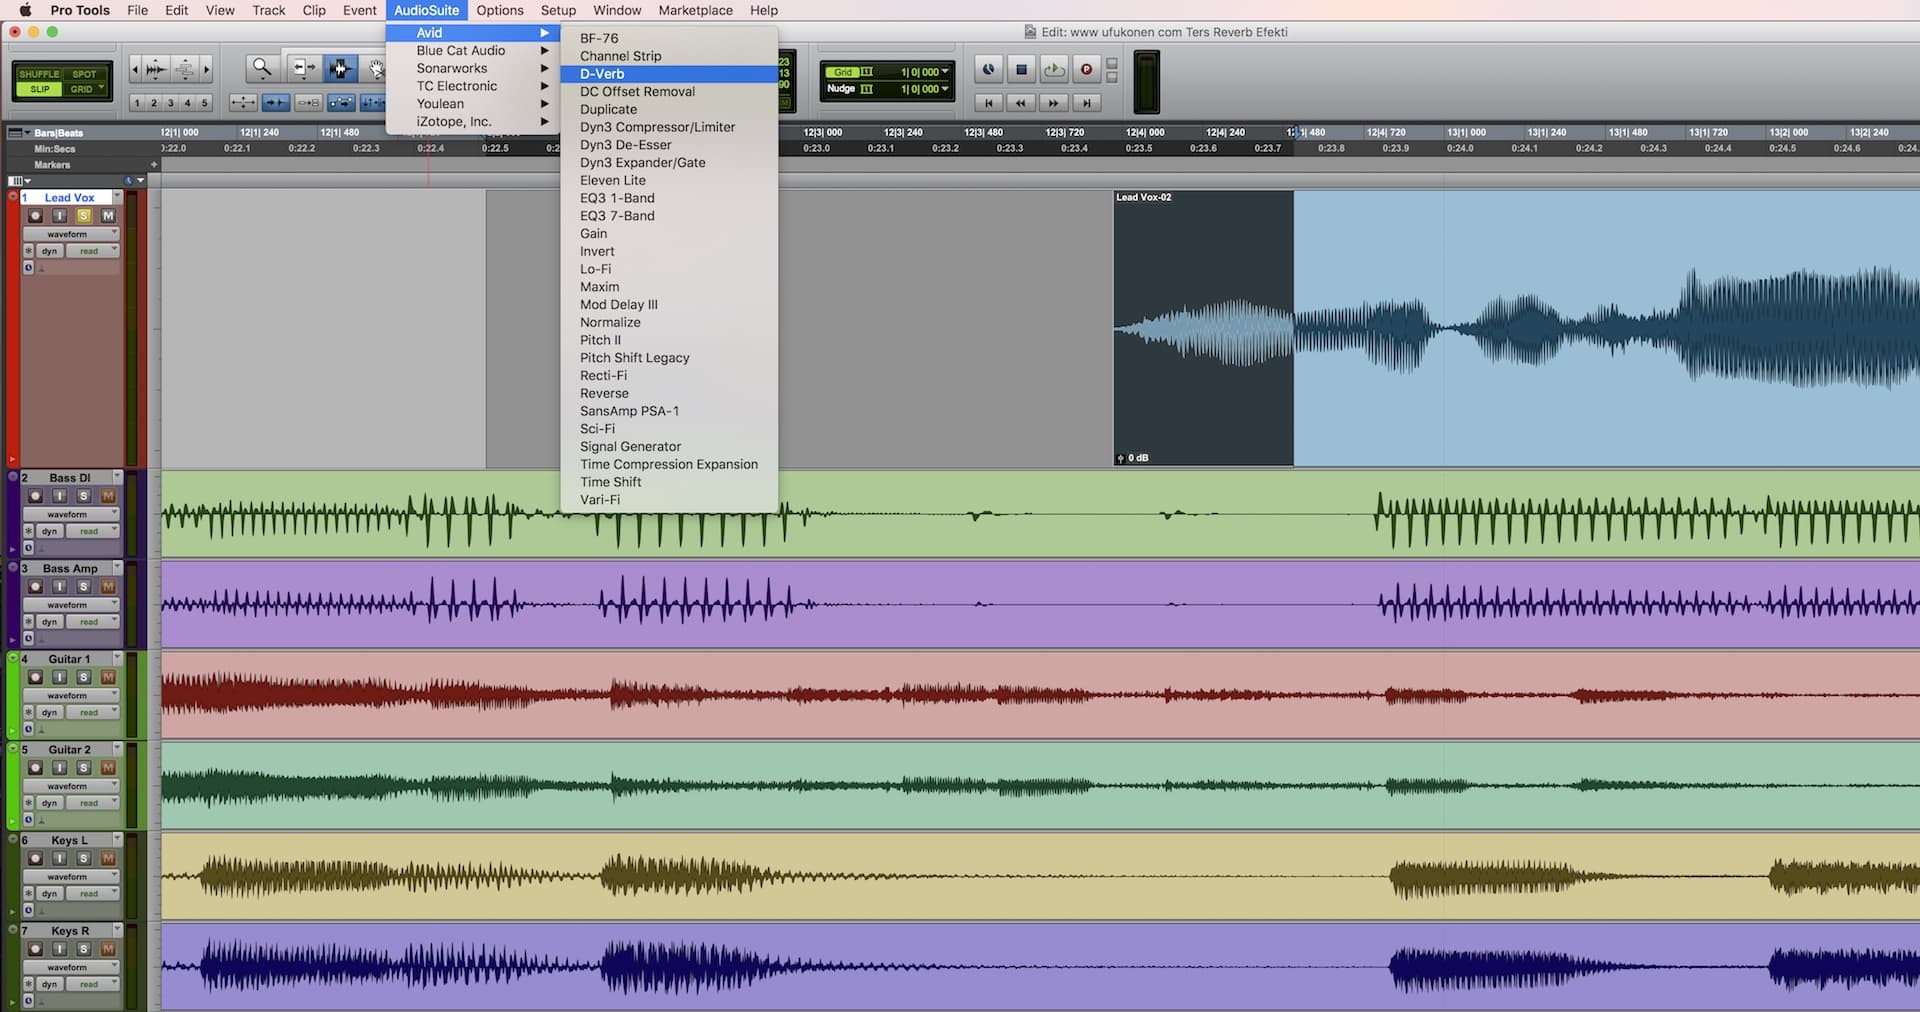
Task: Click the Fast Forward transport button
Action: (1053, 103)
